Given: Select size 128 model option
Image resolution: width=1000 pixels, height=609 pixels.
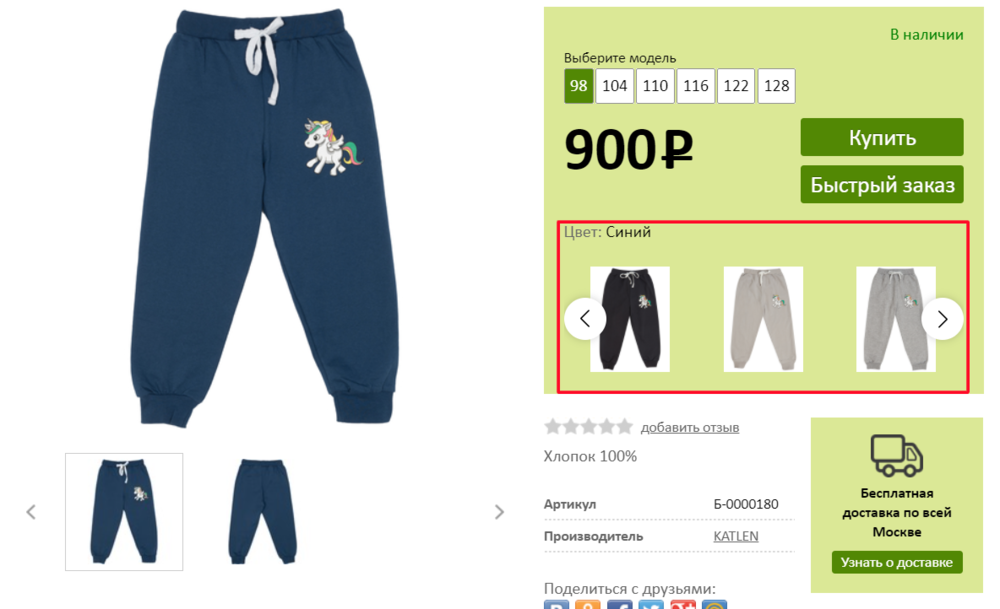Looking at the screenshot, I should (776, 86).
